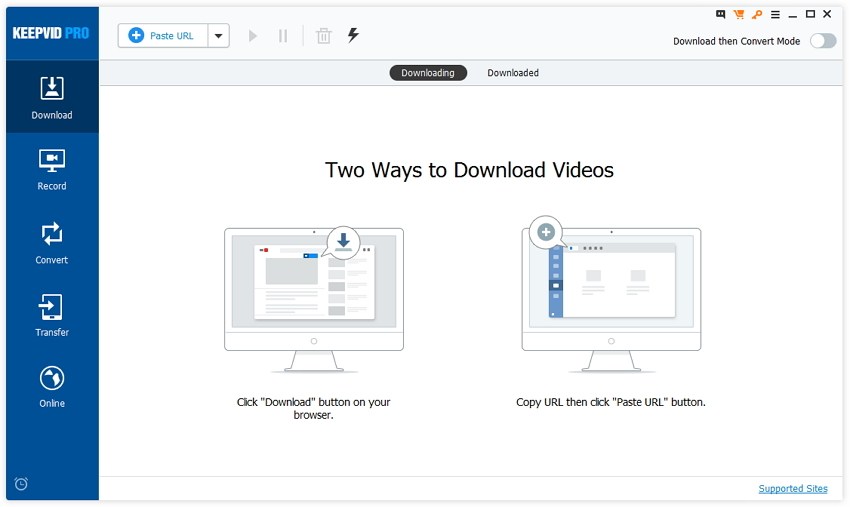The height and width of the screenshot is (507, 850).
Task: Select the Downloading tab
Action: coord(427,73)
